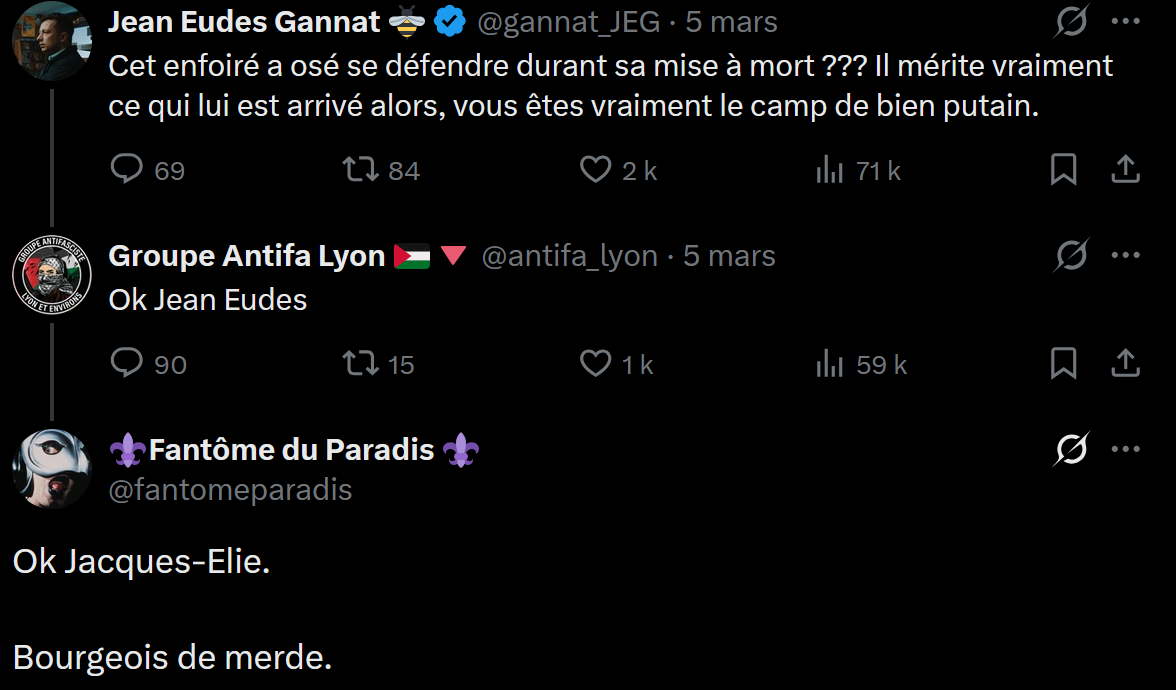Retweet Jean Eudes Gannat's post
Screen dimensions: 1176x690
click(x=361, y=170)
